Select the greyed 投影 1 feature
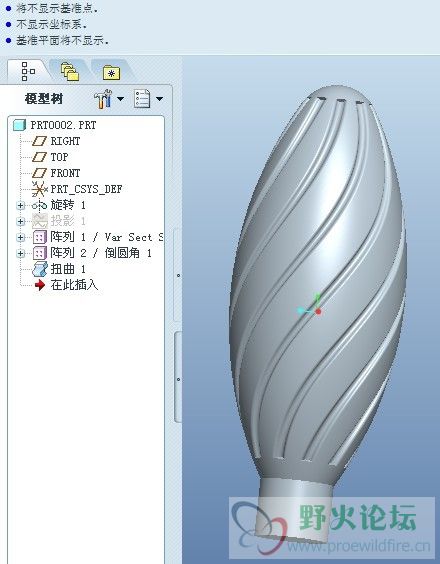440x564 pixels. (68, 221)
